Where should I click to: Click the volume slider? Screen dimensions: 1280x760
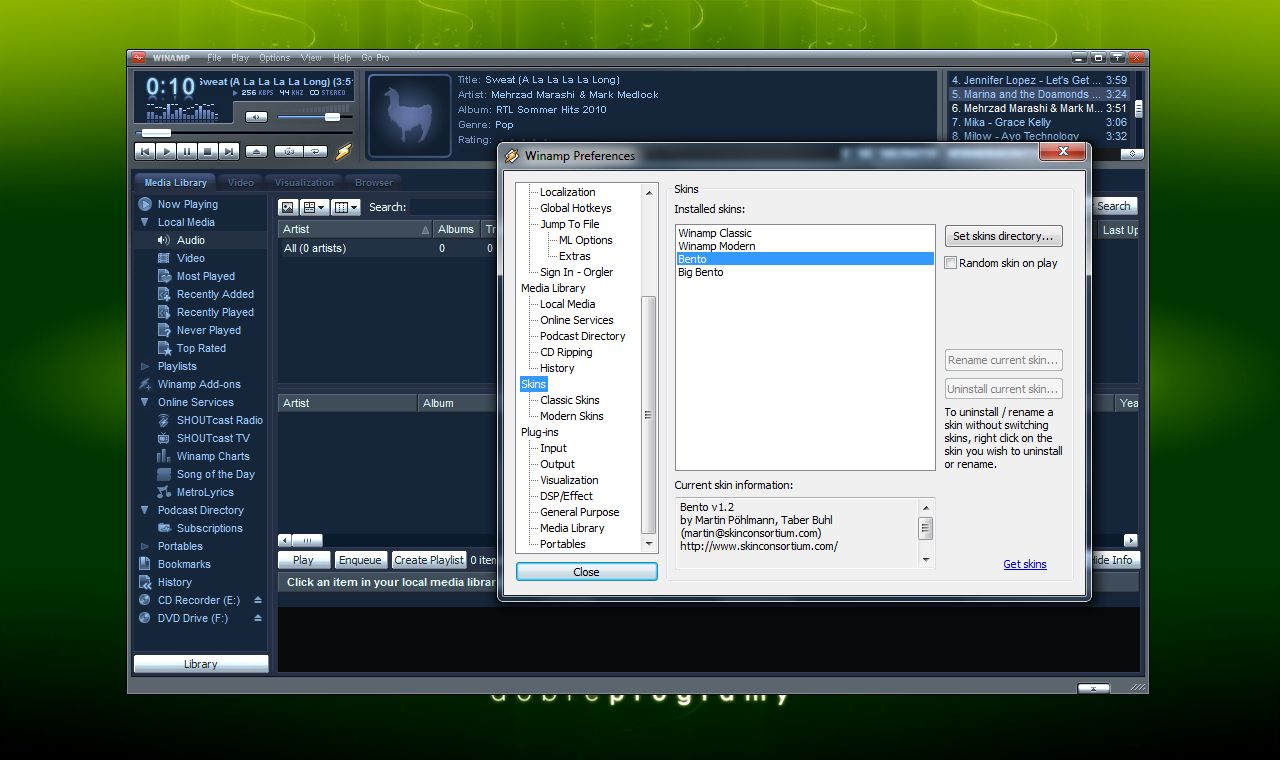pyautogui.click(x=314, y=117)
